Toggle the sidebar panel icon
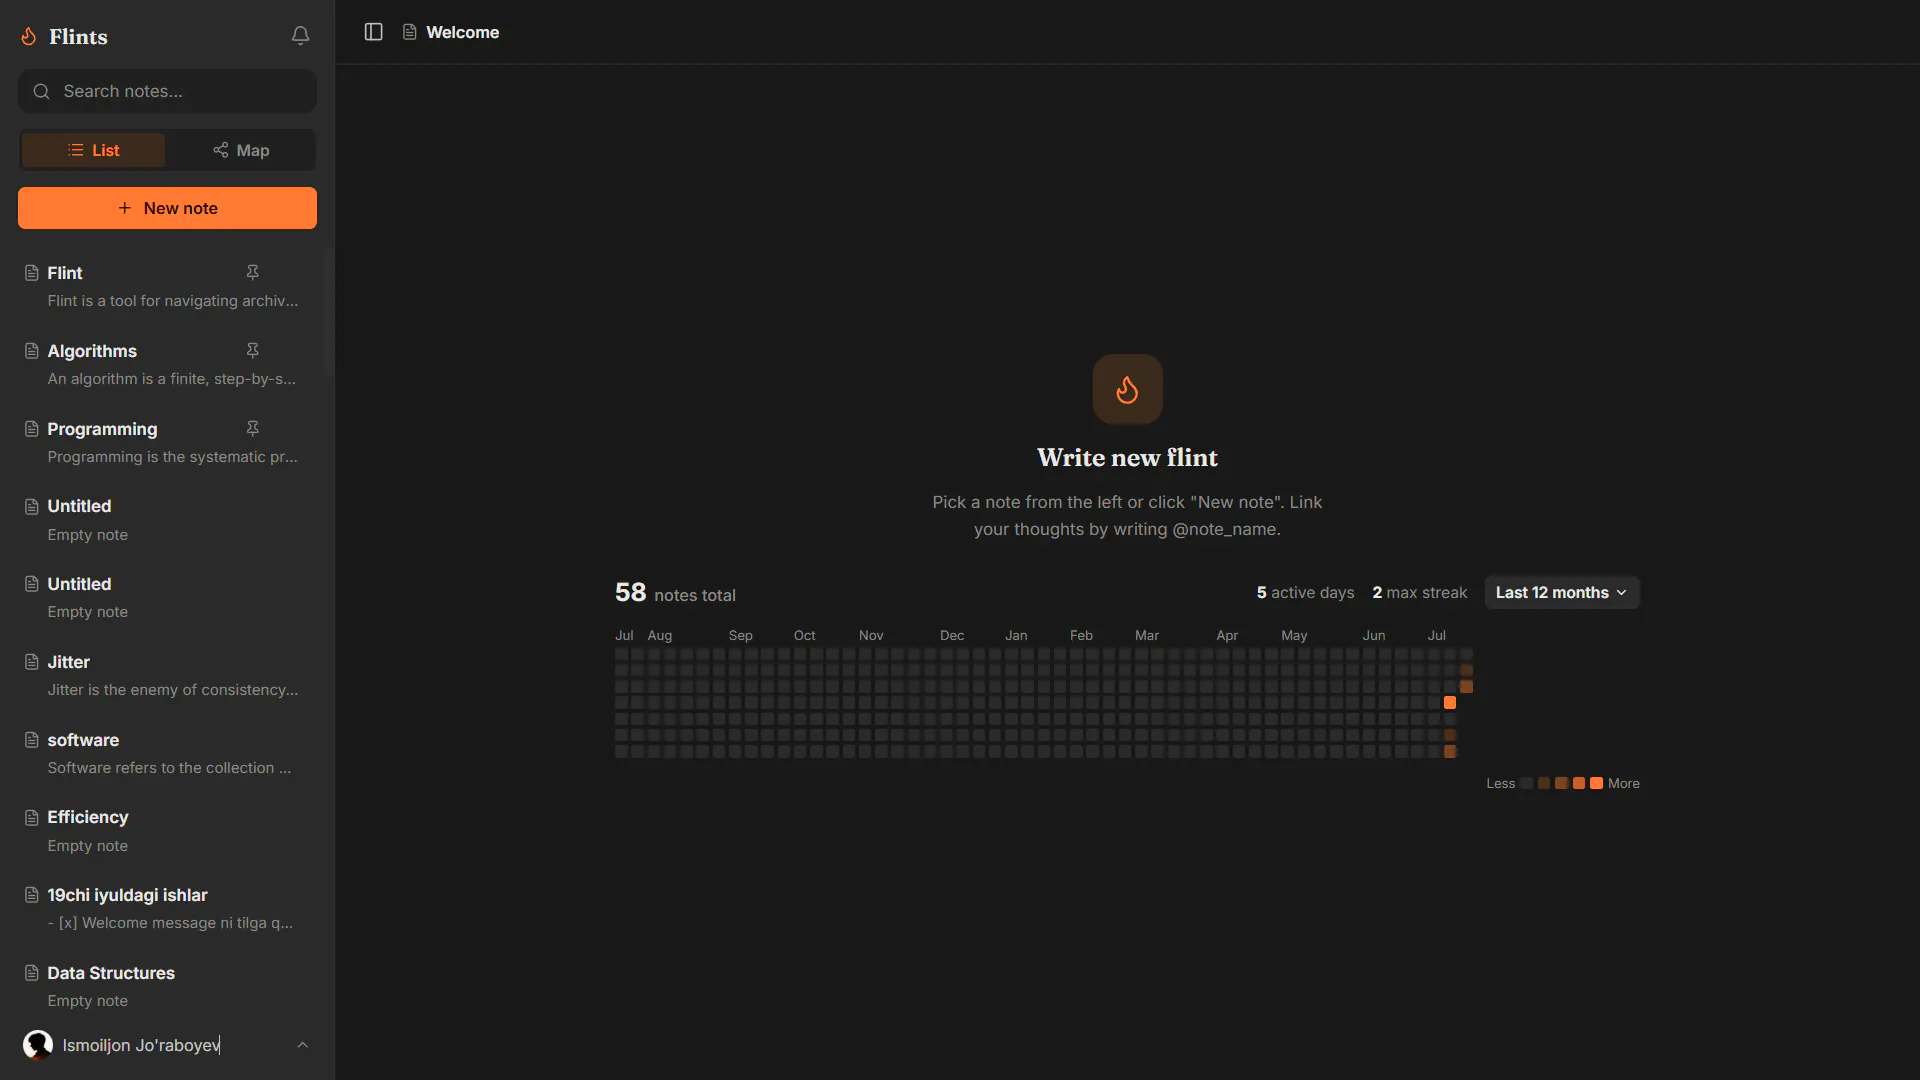The image size is (1920, 1080). tap(374, 32)
